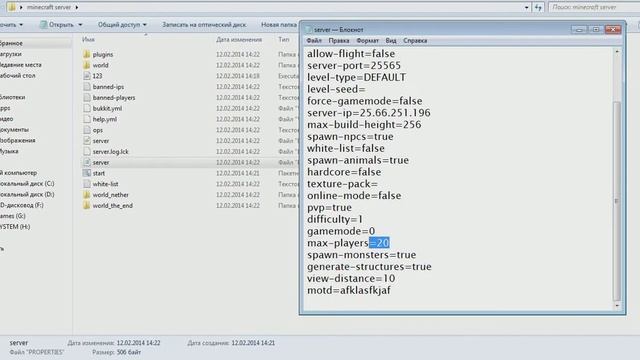Viewport: 640px width, 360px height.
Task: Select Рабочий стол in sidebar favorites
Action: pos(18,76)
